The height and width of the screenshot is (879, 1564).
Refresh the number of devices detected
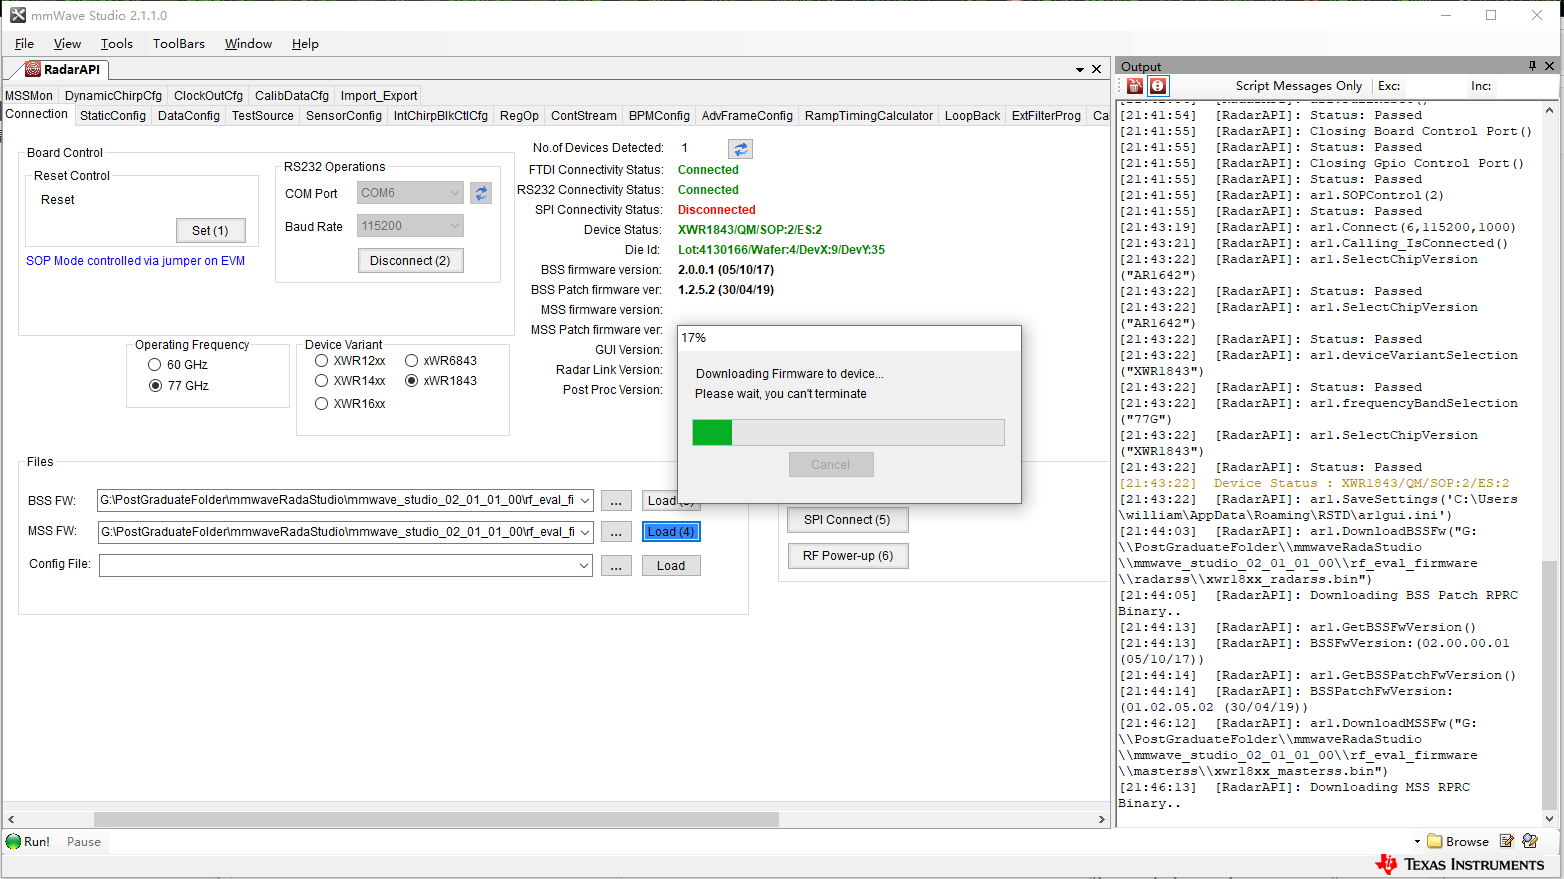pos(741,149)
